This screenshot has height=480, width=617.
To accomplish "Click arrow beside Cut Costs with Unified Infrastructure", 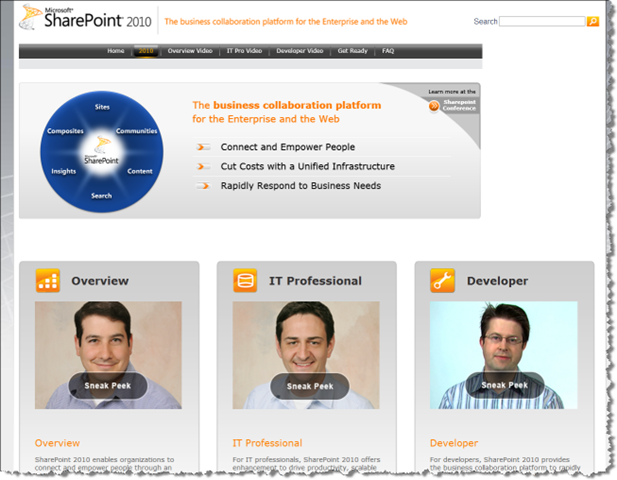I will [203, 166].
